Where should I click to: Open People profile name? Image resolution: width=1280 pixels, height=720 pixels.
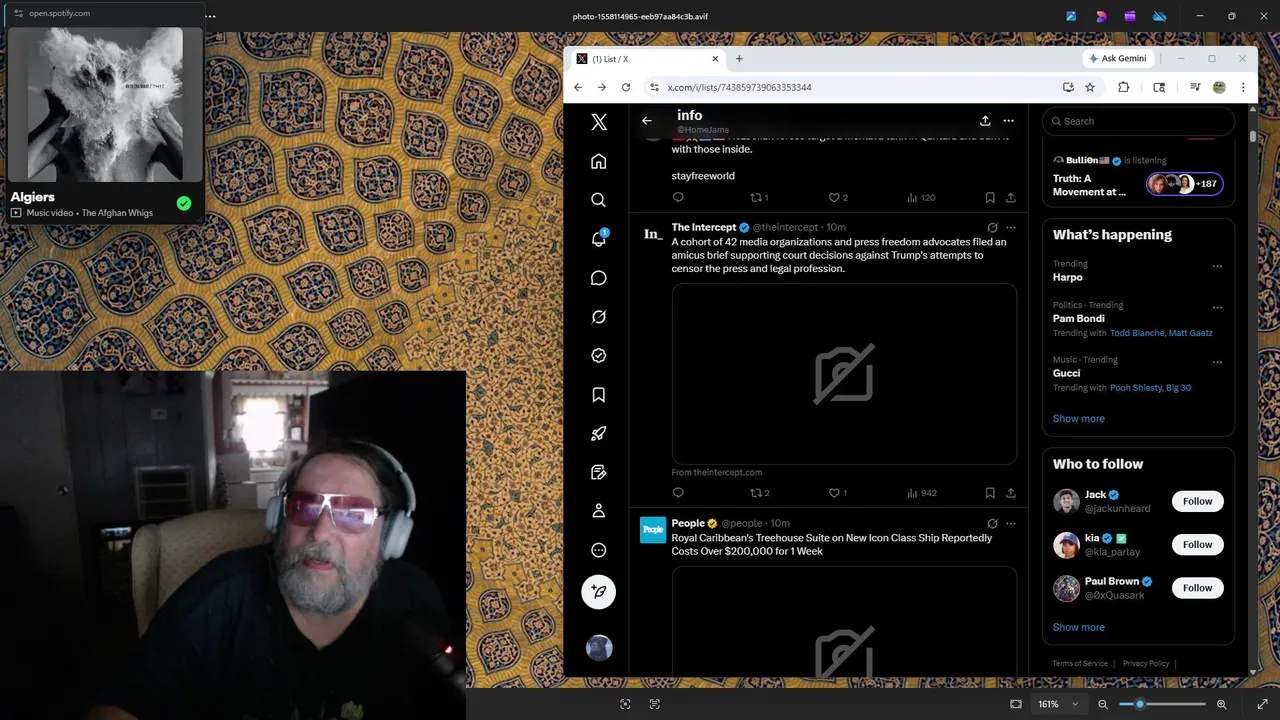click(688, 523)
